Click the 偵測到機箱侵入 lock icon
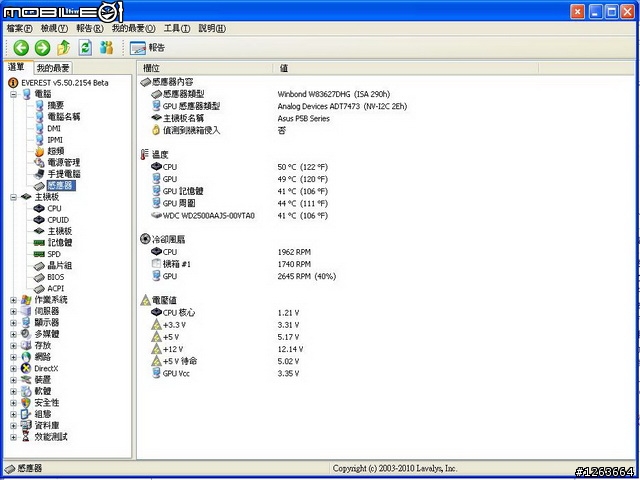This screenshot has width=640, height=480. pos(156,131)
